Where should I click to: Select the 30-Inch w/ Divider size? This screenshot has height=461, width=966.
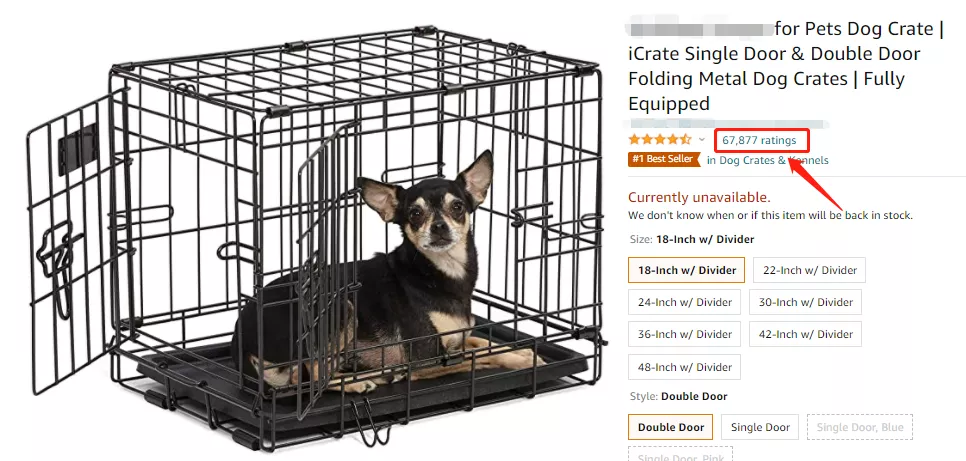[x=805, y=302]
